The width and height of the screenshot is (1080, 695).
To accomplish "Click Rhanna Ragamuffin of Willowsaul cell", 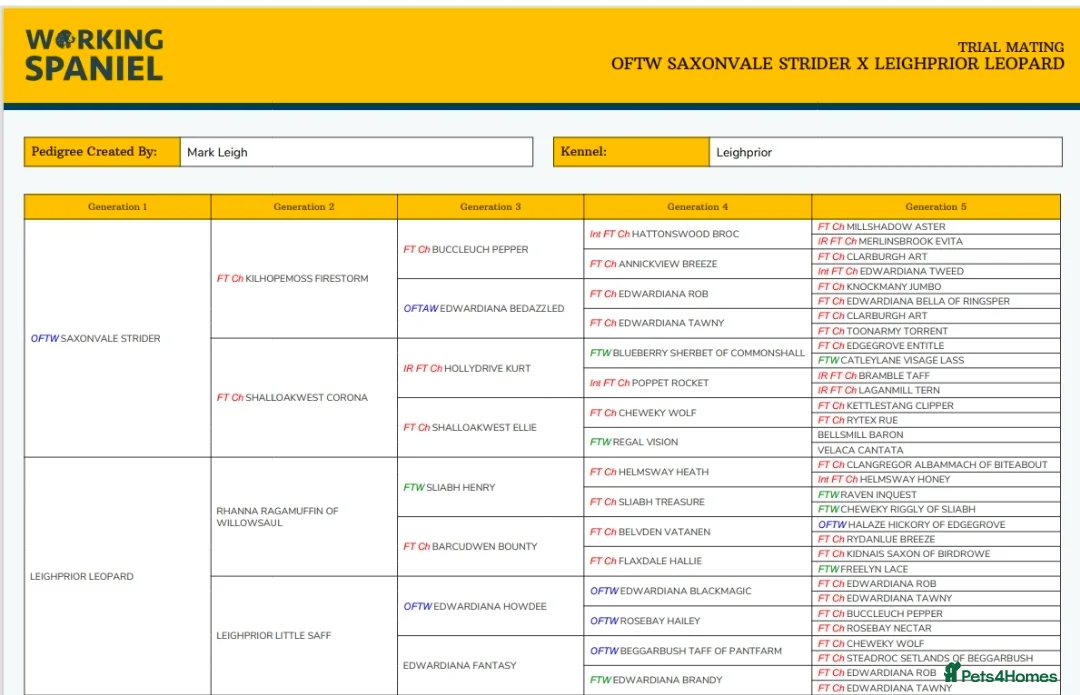I will (277, 516).
